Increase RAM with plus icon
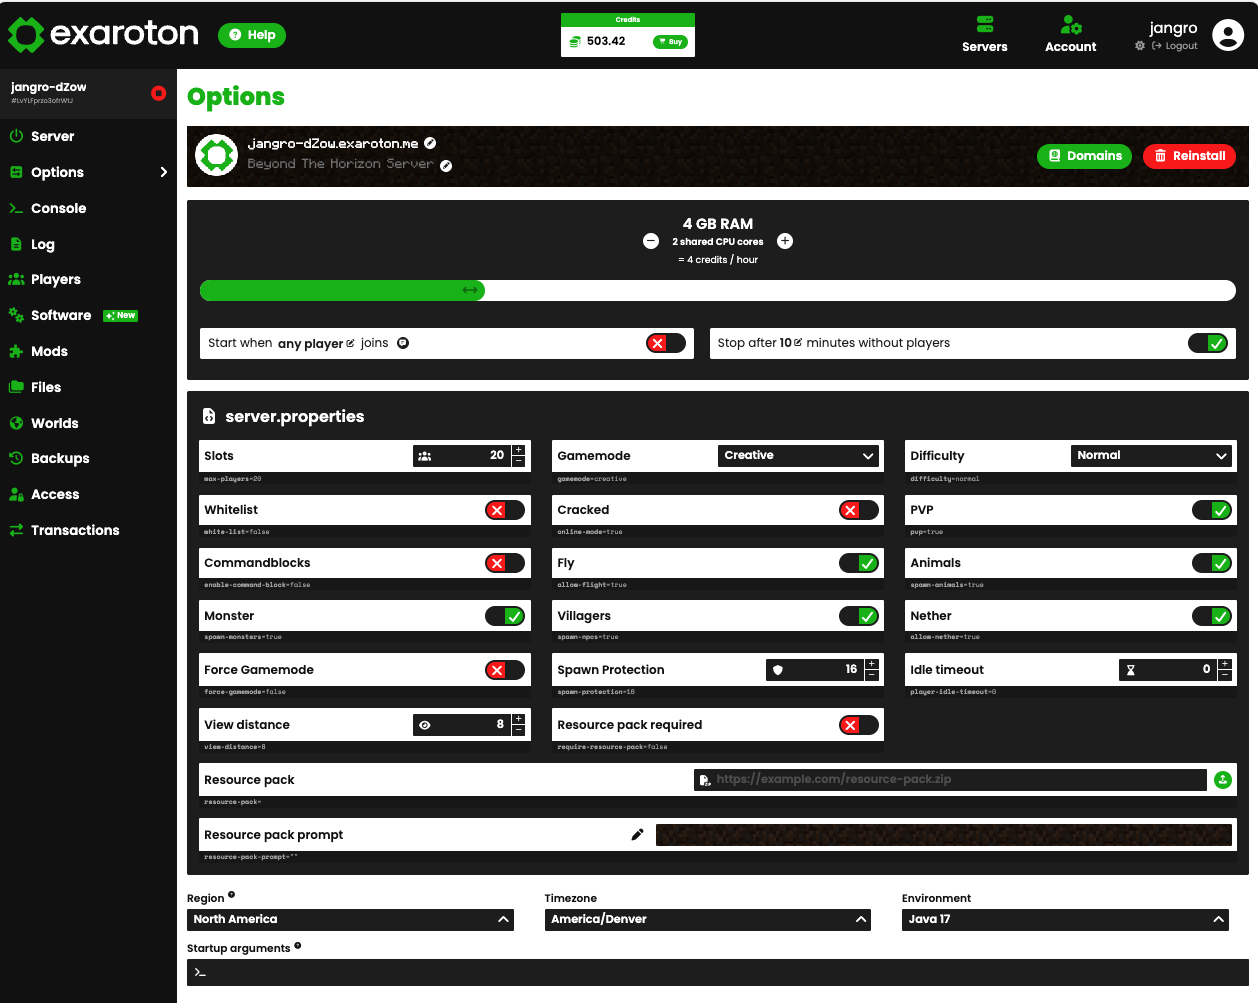The height and width of the screenshot is (1003, 1258). click(785, 241)
